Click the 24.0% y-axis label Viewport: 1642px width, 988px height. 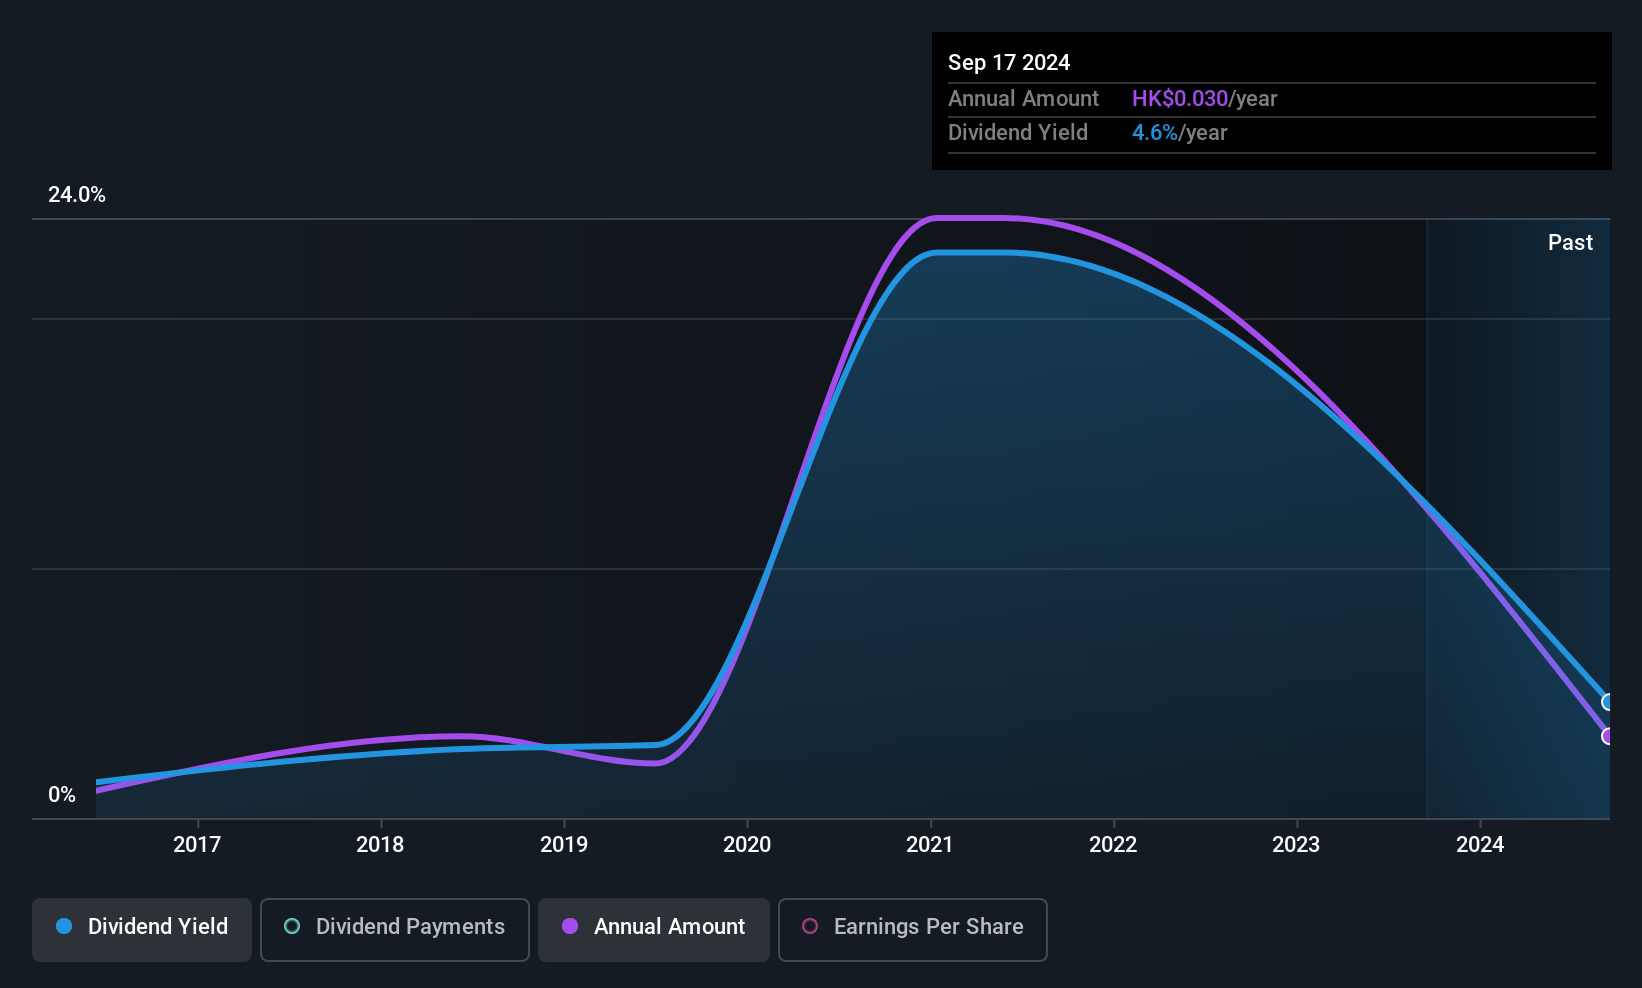click(x=77, y=195)
